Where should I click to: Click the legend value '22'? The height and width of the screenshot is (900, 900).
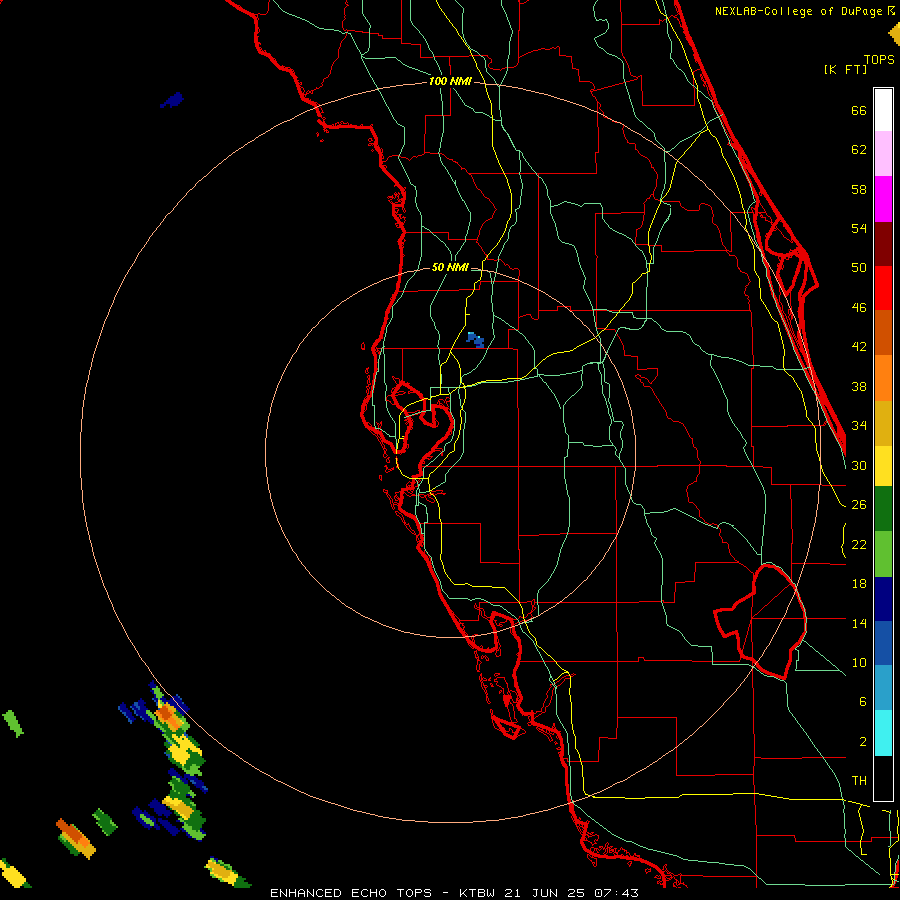pos(859,545)
